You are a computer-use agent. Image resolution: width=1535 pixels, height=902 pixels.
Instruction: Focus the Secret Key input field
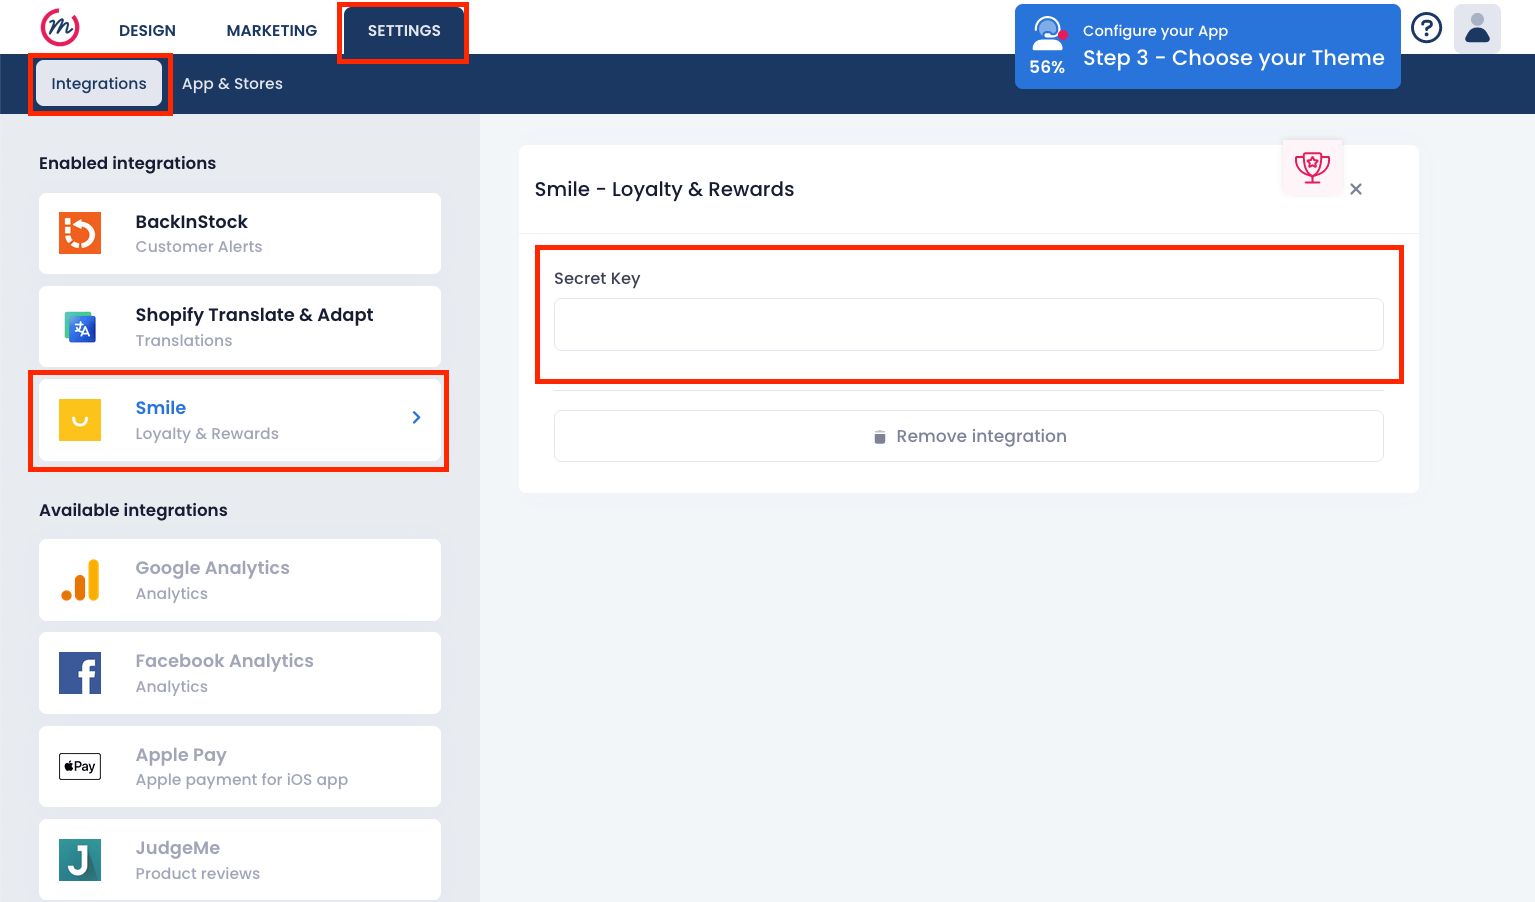968,325
